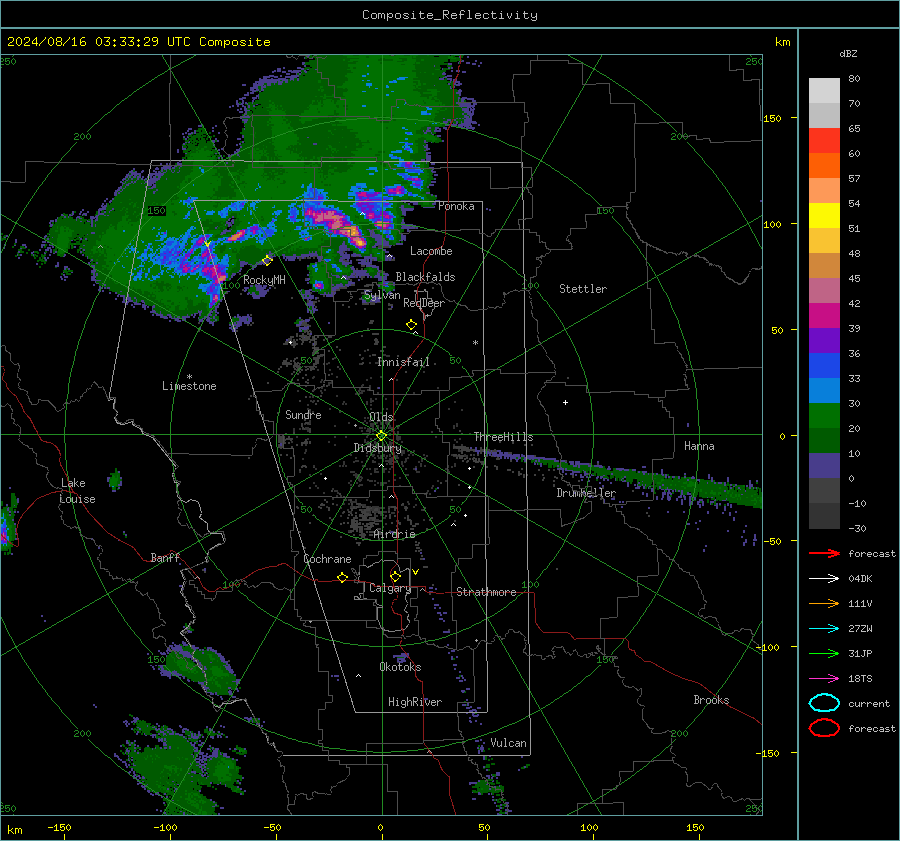900x841 pixels.
Task: Click the red forecast arrow in legend
Action: point(824,553)
